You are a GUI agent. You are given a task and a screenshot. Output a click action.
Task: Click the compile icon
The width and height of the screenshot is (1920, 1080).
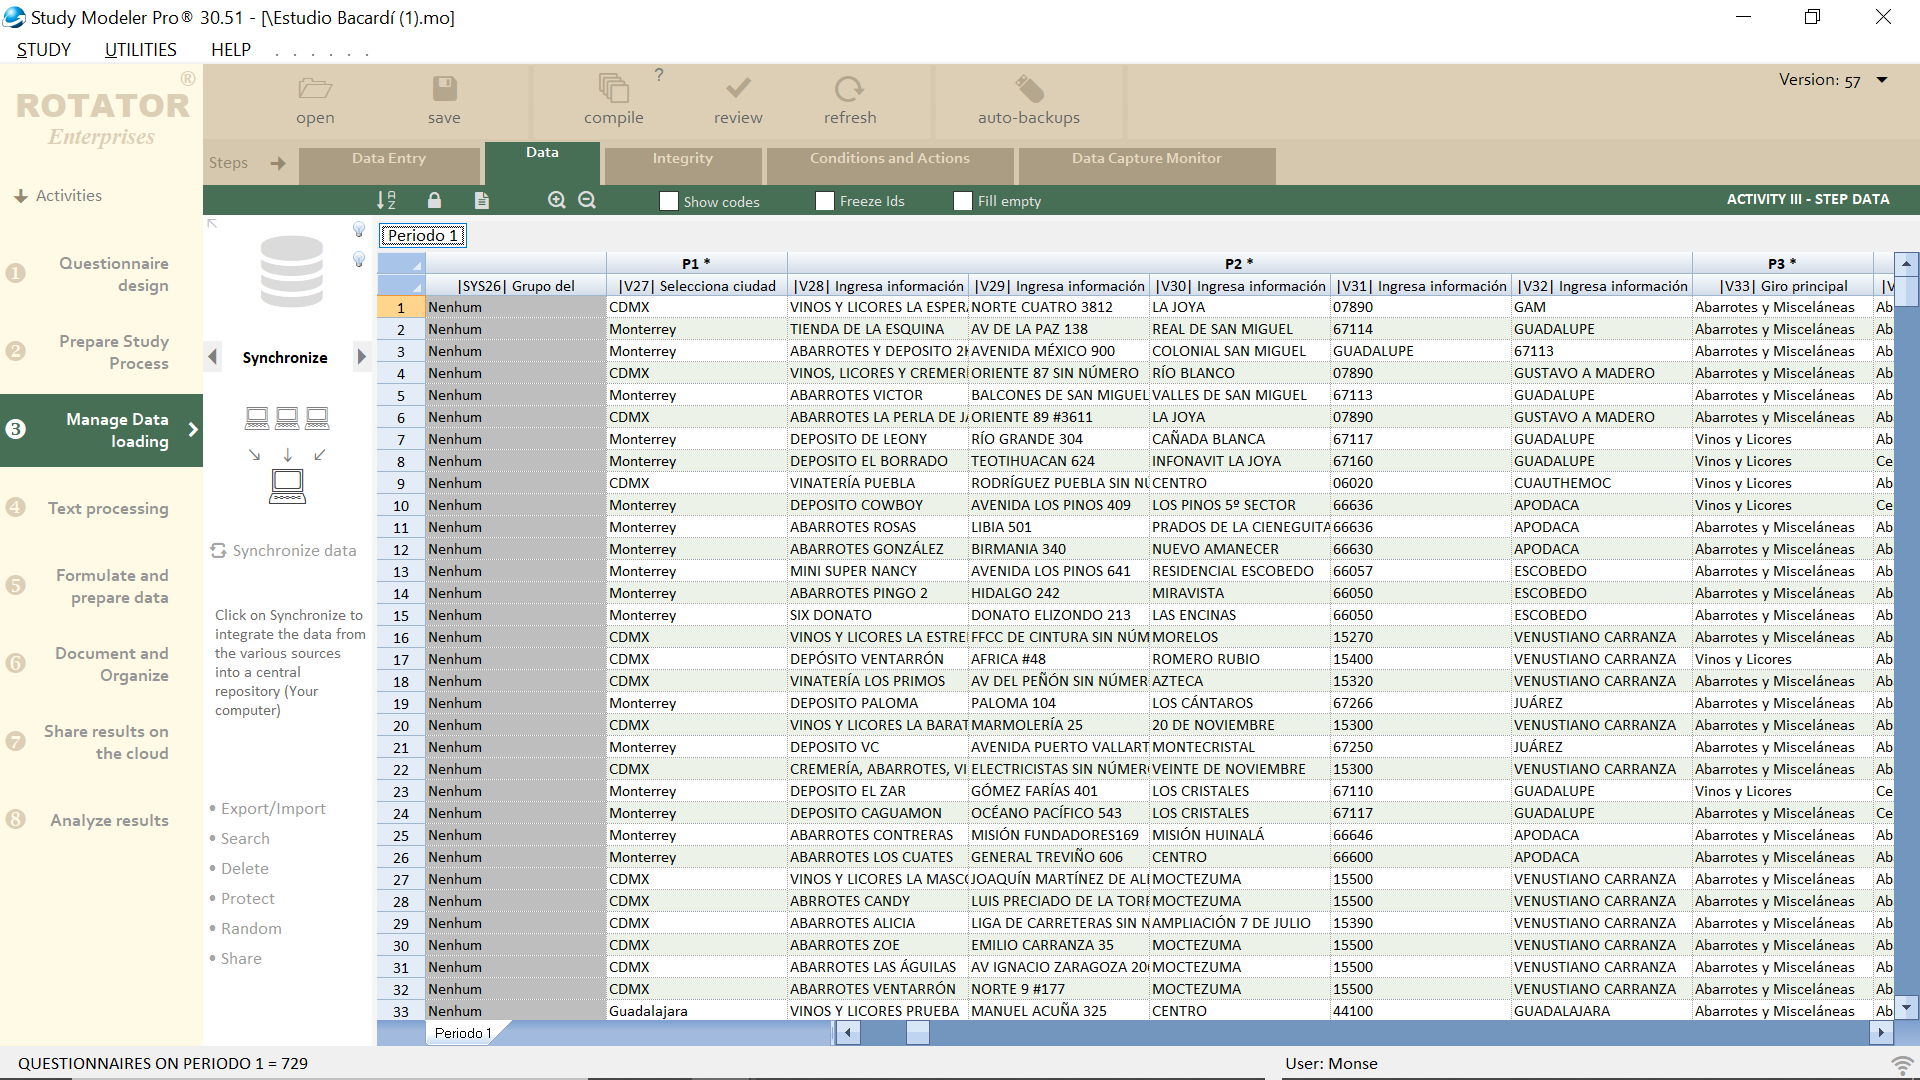tap(613, 89)
